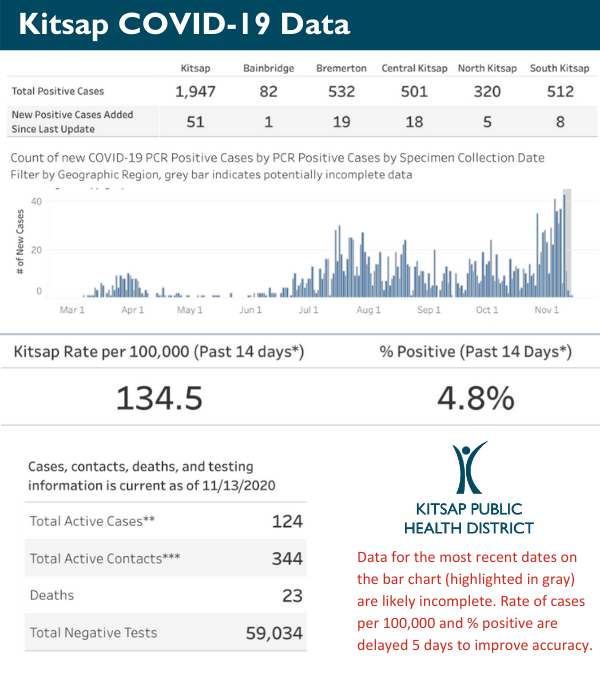Click the 4.8% positive value
Screen dimensions: 600x680
[475, 398]
